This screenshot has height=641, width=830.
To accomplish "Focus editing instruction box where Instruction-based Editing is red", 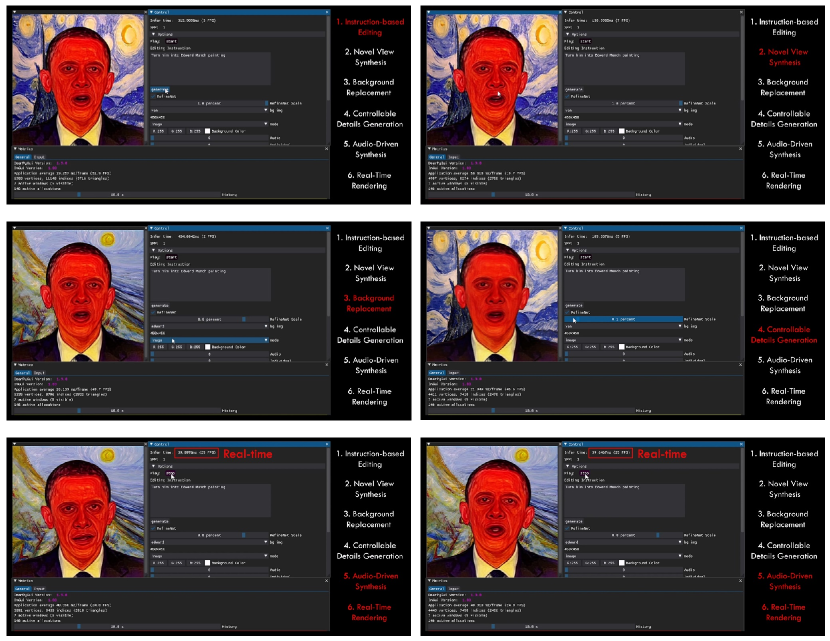I will [211, 68].
